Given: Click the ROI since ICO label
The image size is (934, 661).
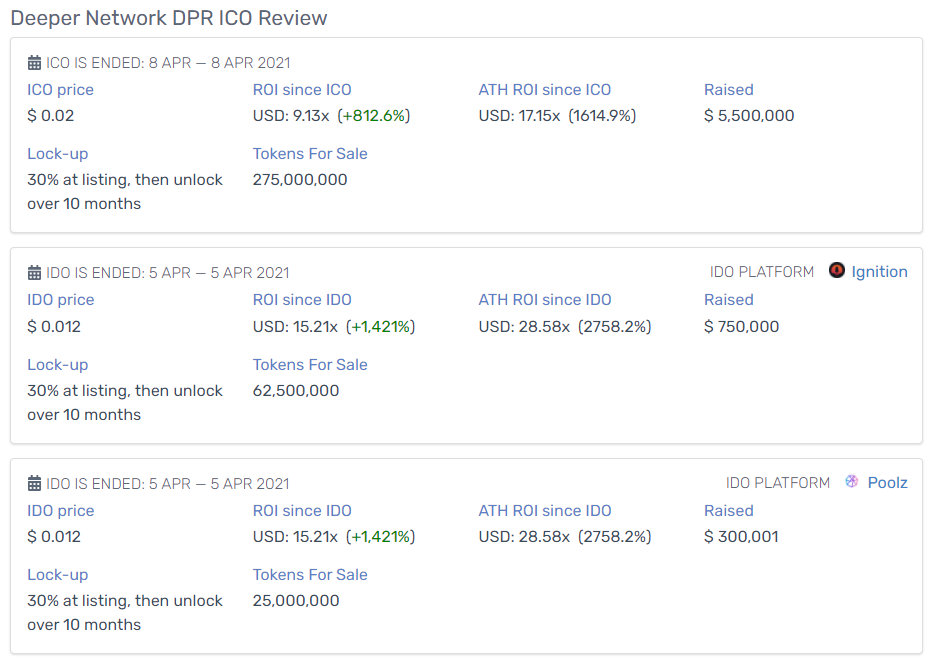Looking at the screenshot, I should pyautogui.click(x=302, y=90).
